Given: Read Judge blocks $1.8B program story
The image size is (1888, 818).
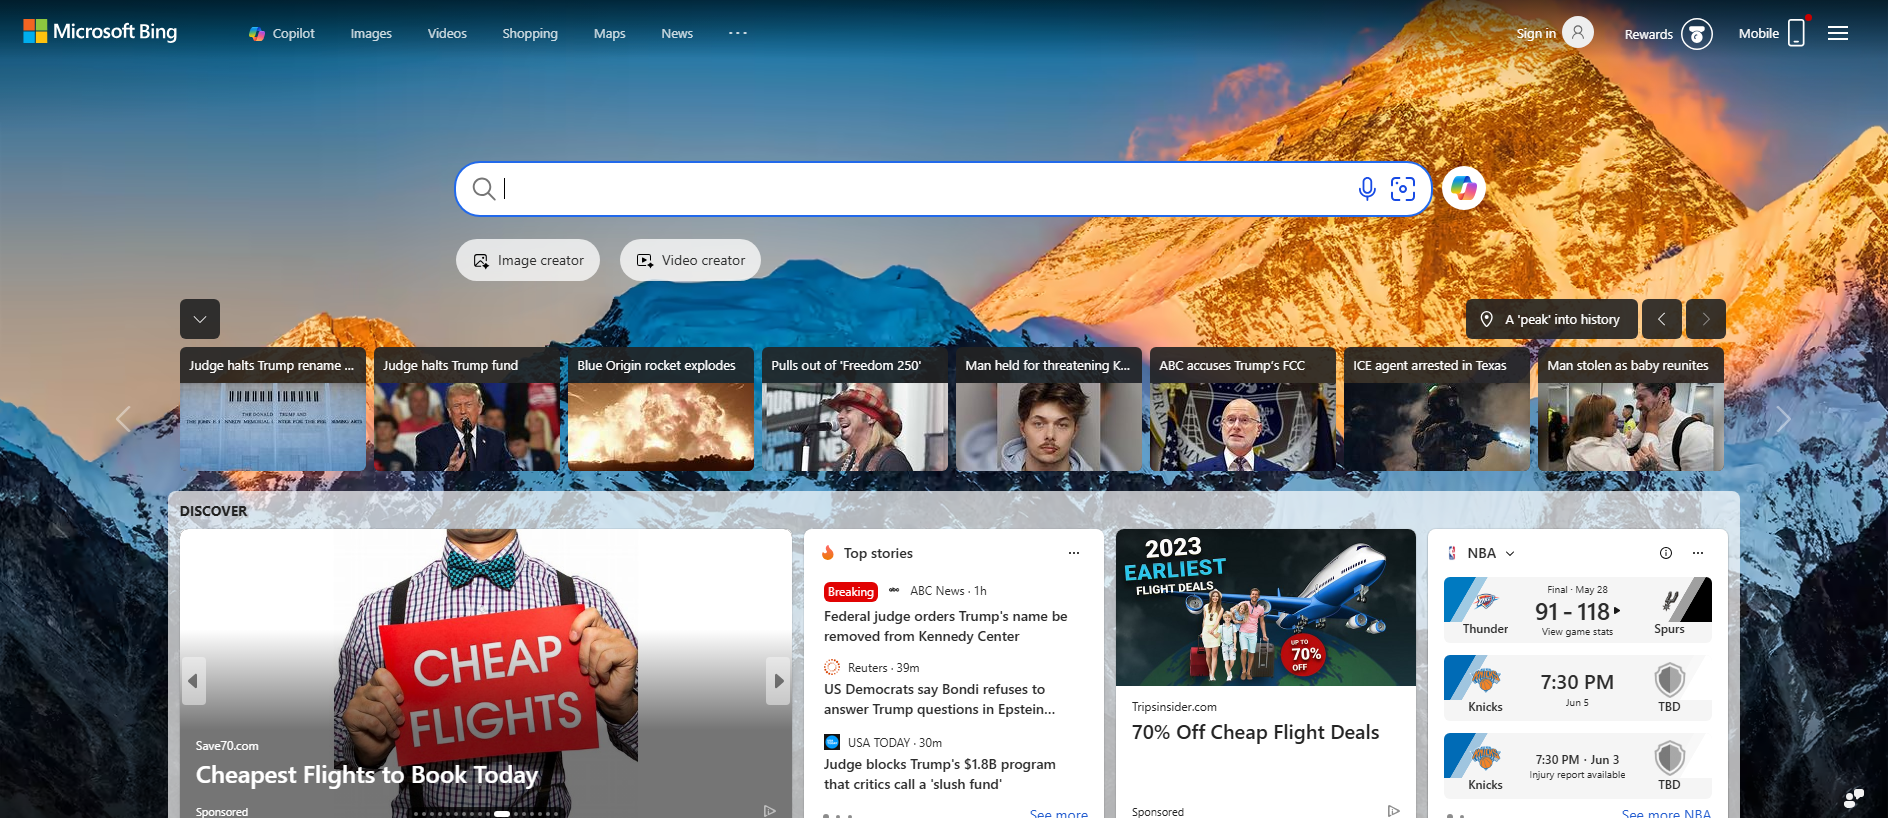Looking at the screenshot, I should [940, 774].
